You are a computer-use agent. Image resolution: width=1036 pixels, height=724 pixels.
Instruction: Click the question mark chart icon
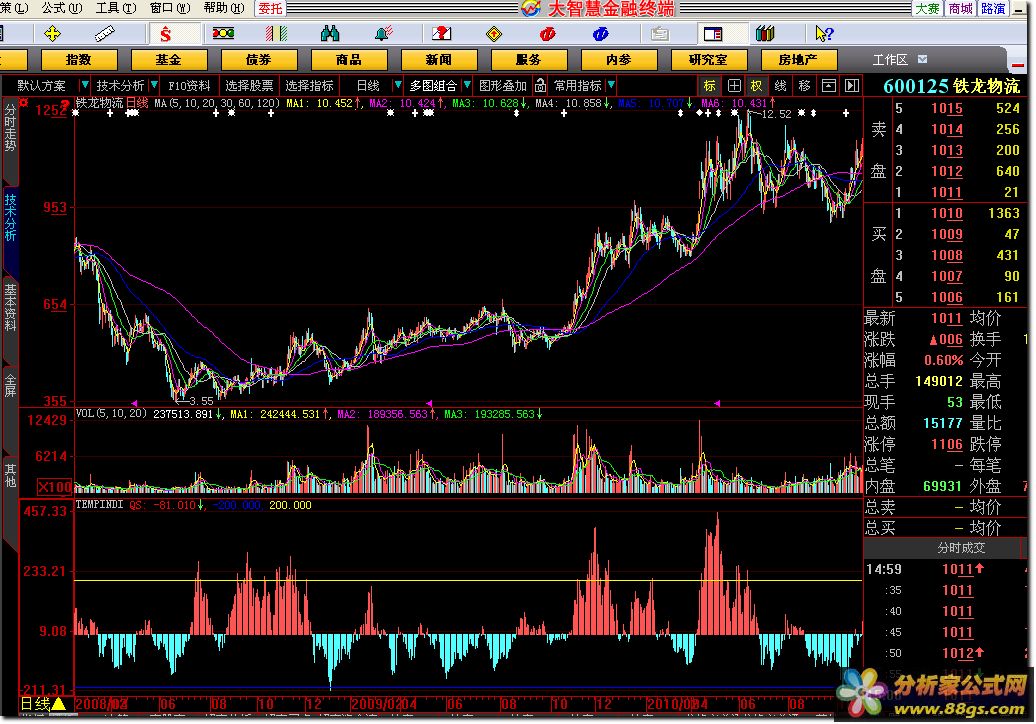(x=441, y=33)
